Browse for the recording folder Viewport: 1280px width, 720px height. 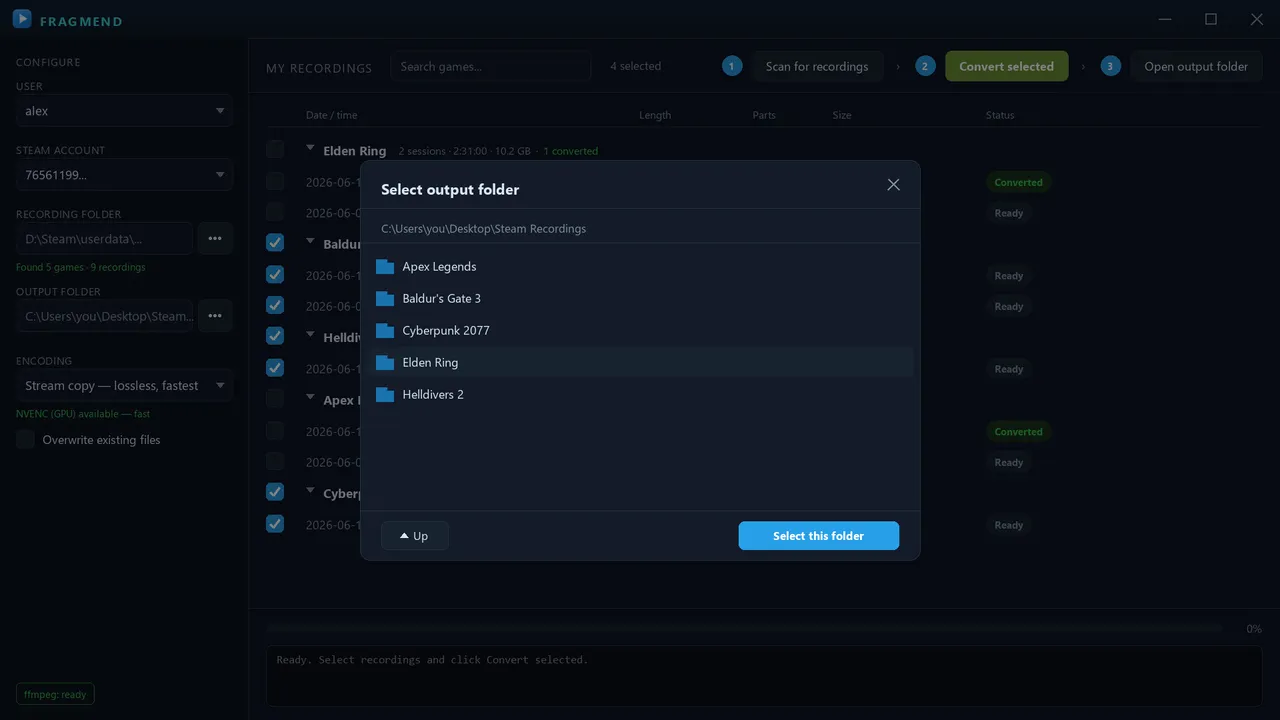215,239
